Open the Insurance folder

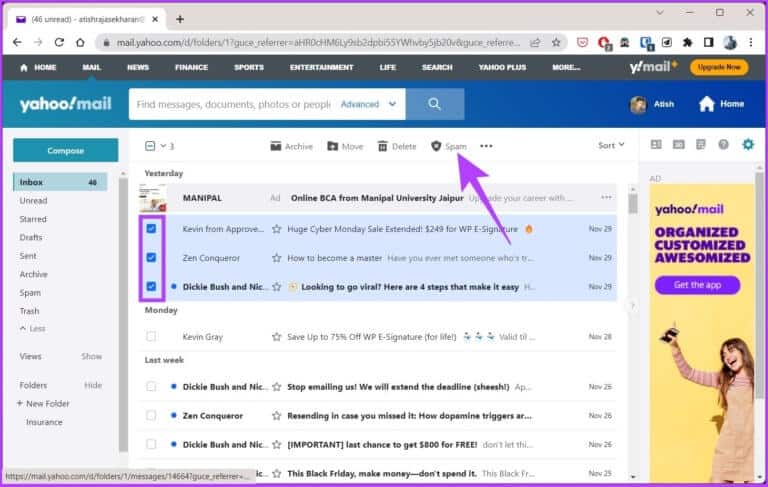44,422
